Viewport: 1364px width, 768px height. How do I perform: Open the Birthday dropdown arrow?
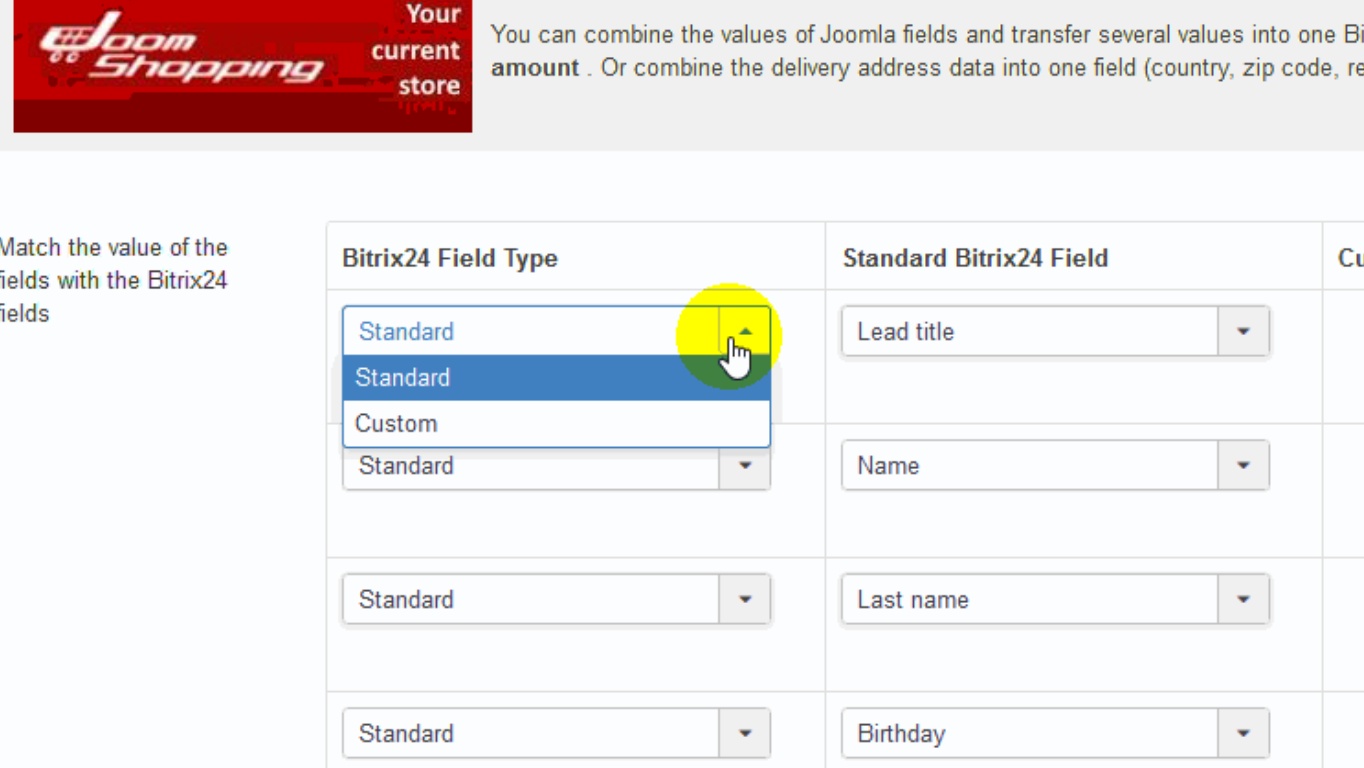(x=1243, y=734)
